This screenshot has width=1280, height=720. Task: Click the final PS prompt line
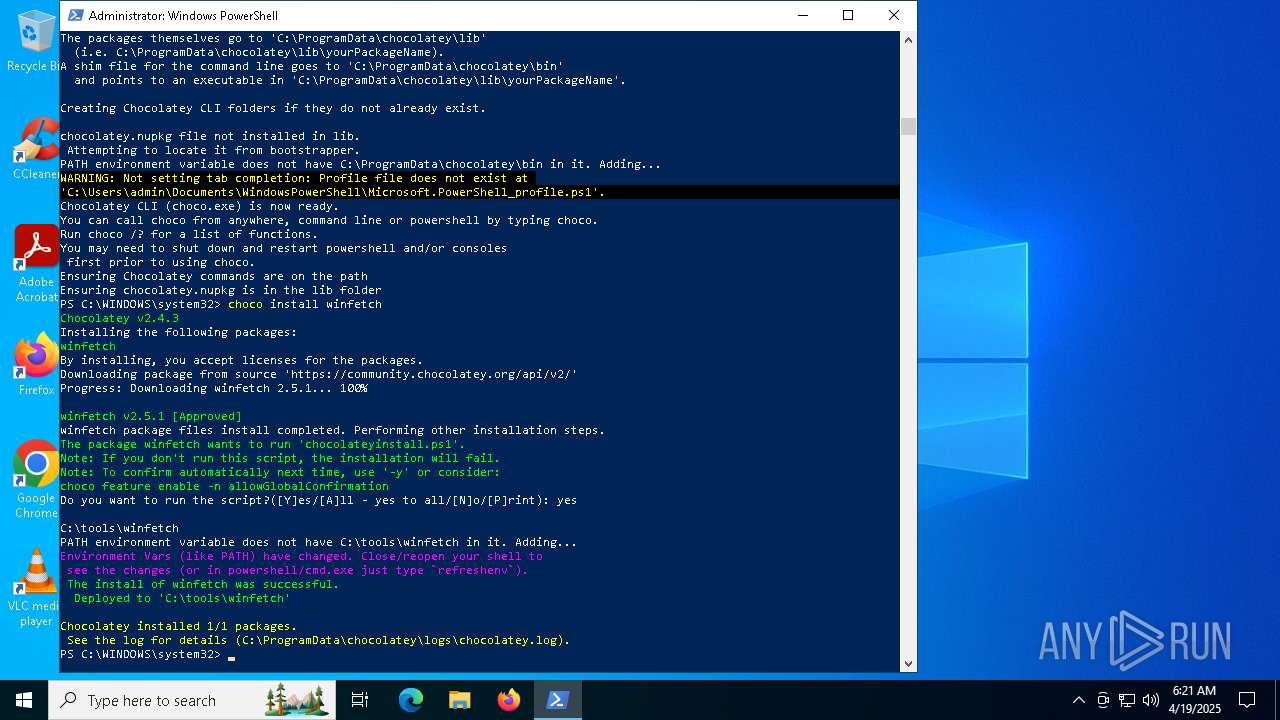pos(147,654)
